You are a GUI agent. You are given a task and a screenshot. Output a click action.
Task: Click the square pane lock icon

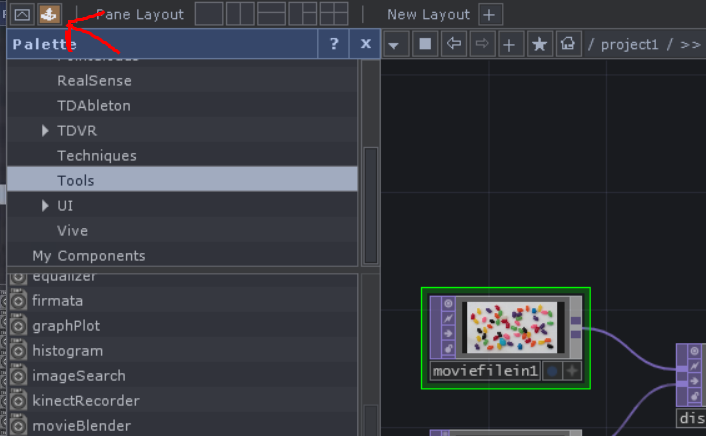coord(425,44)
